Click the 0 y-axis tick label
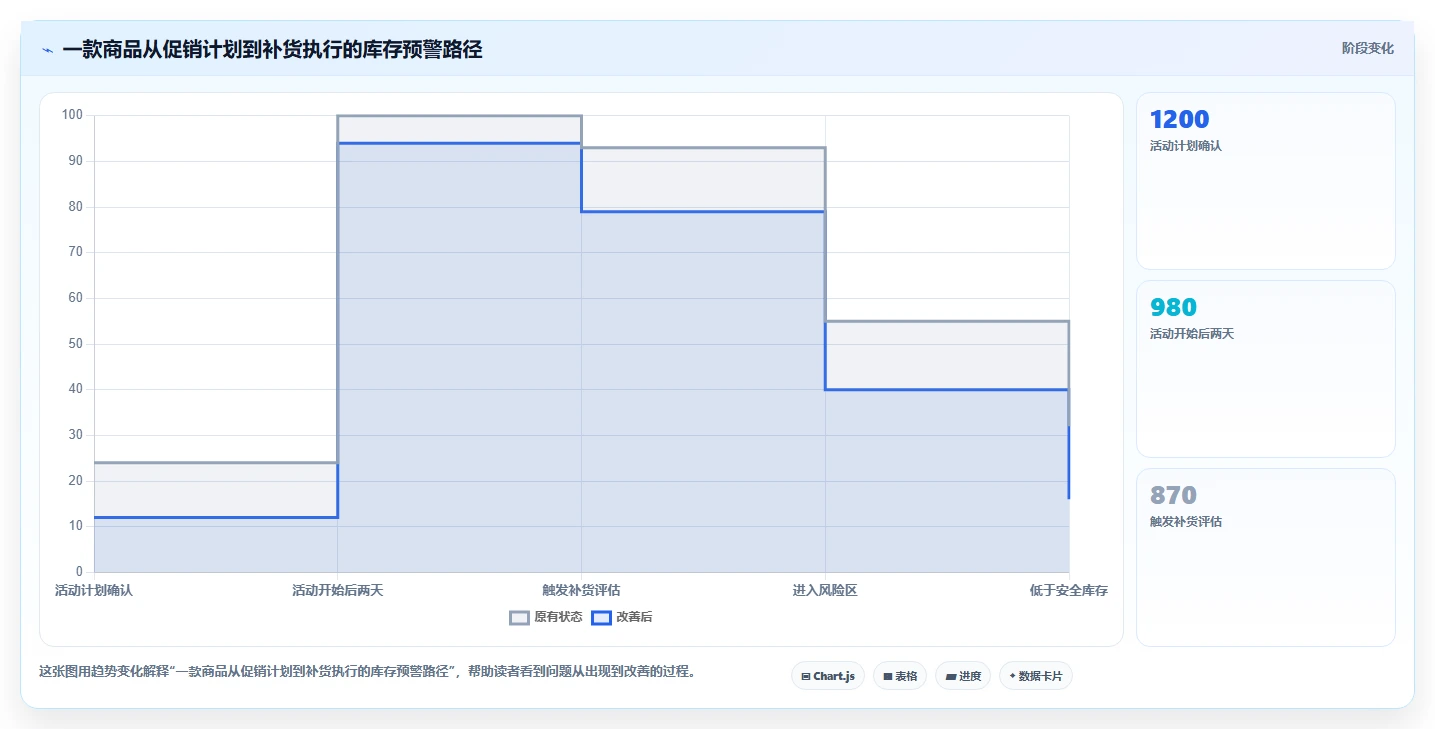Image resolution: width=1435 pixels, height=729 pixels. coord(79,572)
